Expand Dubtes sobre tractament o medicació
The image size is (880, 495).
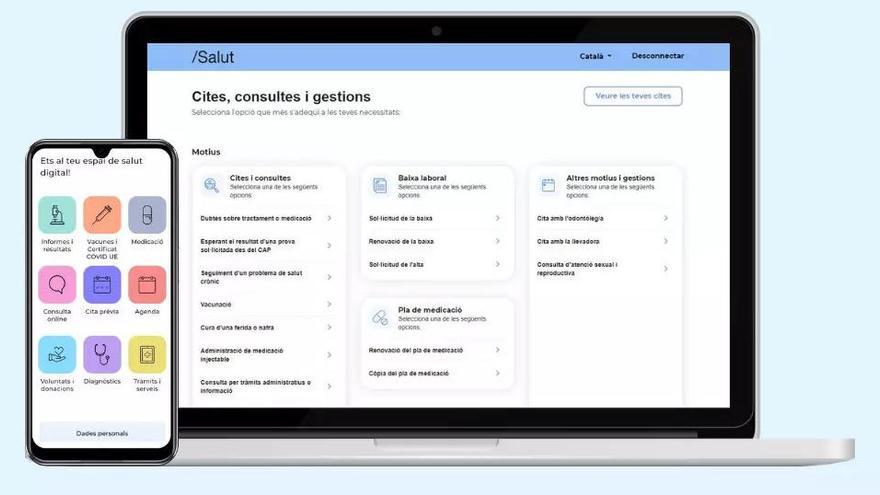click(266, 218)
